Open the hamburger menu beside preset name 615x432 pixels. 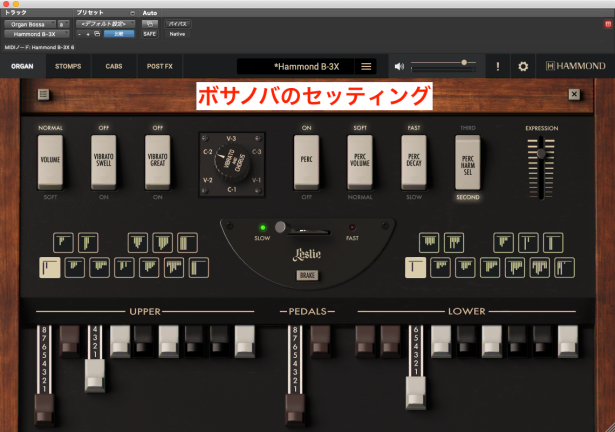click(x=366, y=67)
